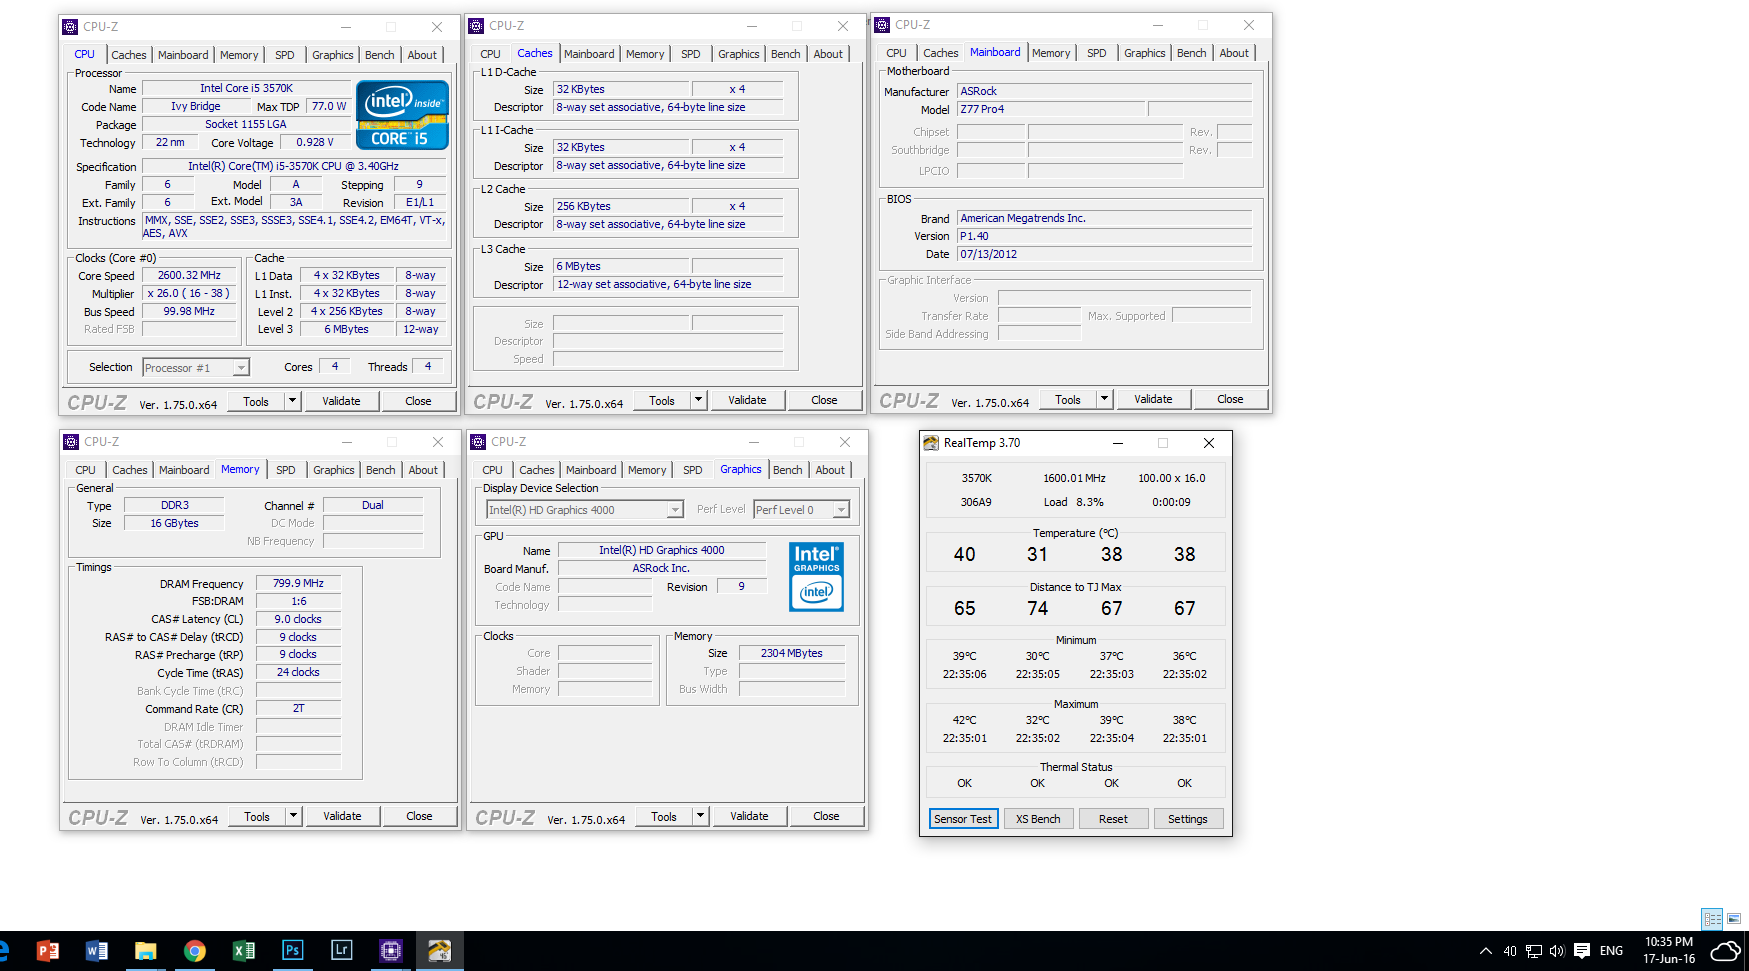This screenshot has height=971, width=1749.
Task: Click the Intel Core i5 3570K name field
Action: 246,88
